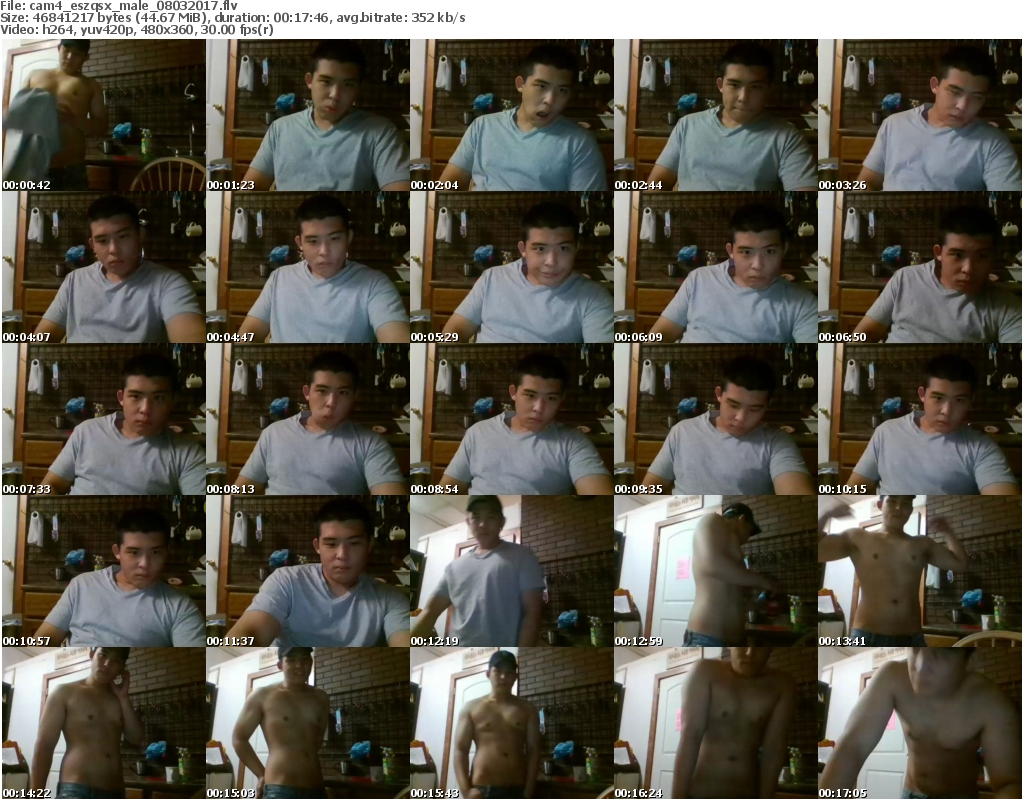Choose the thumbnail stamped 00:13:41
Viewport: 1024px width, 799px height.
(920, 571)
